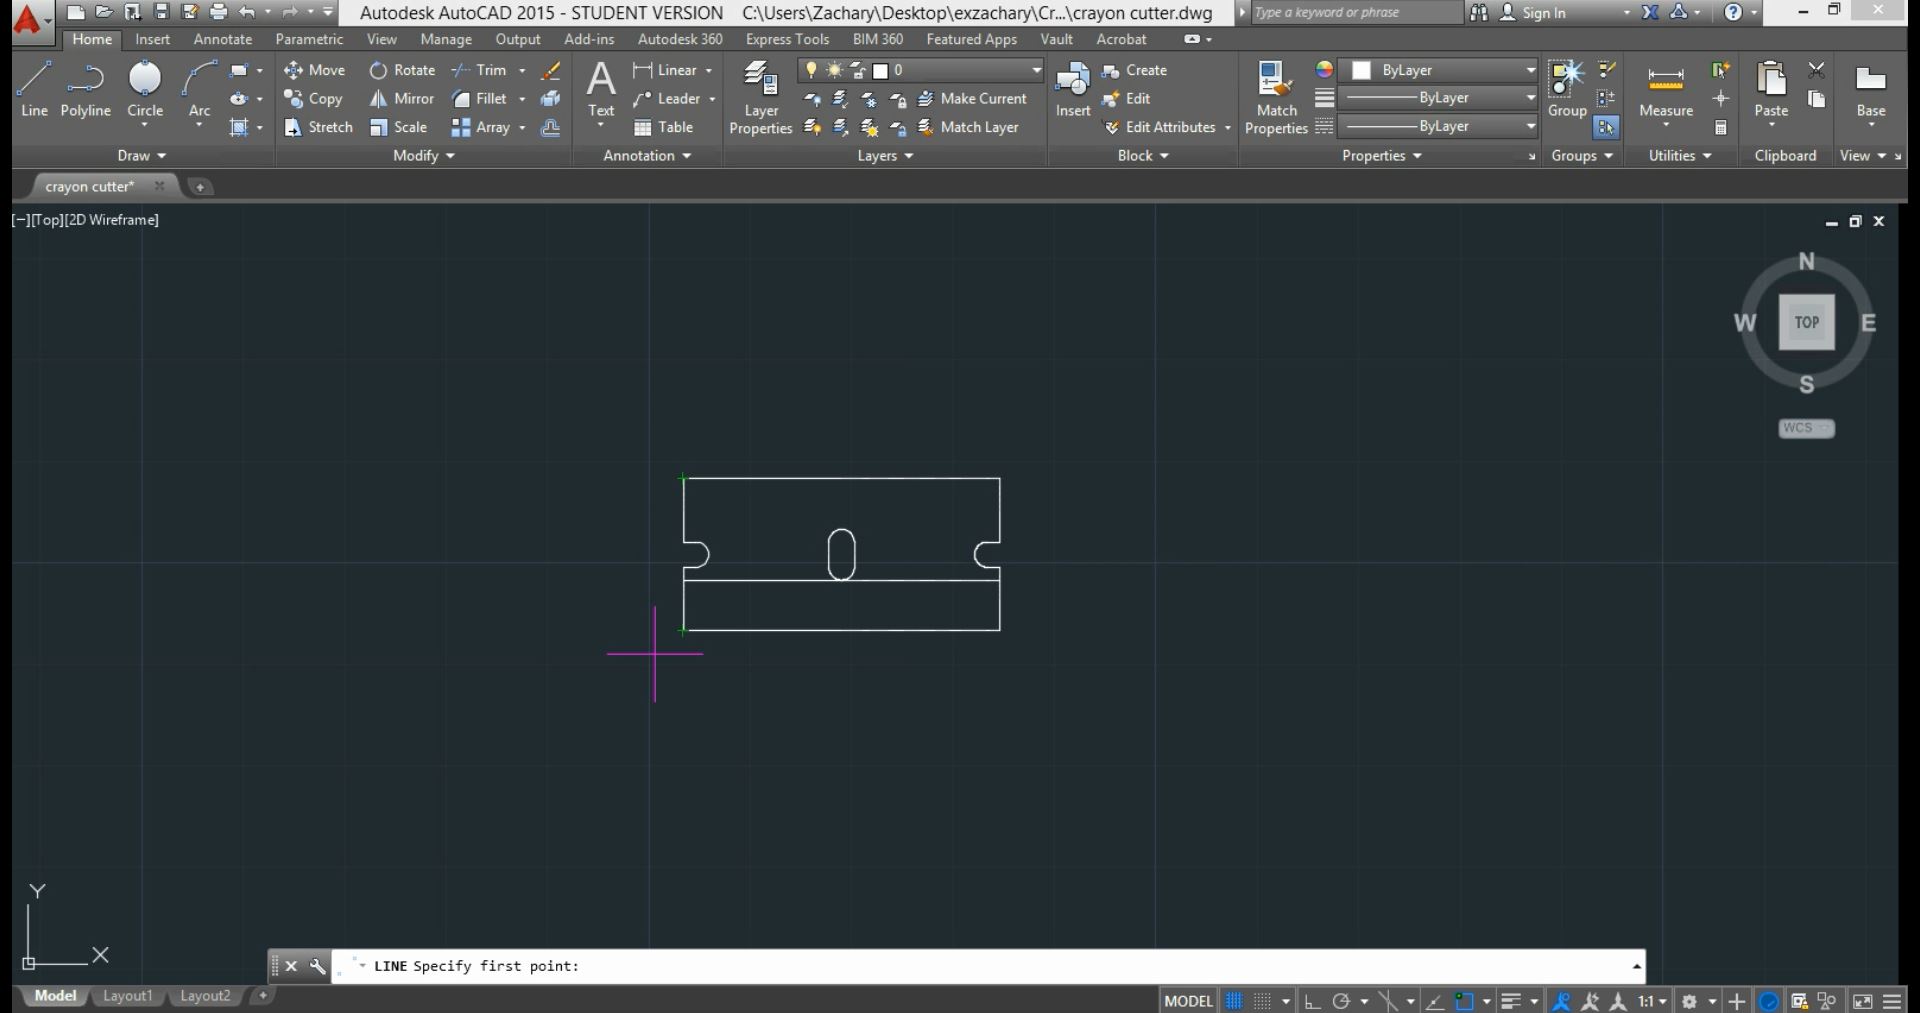The image size is (1920, 1013).
Task: Apply the Fillet tool
Action: click(479, 99)
